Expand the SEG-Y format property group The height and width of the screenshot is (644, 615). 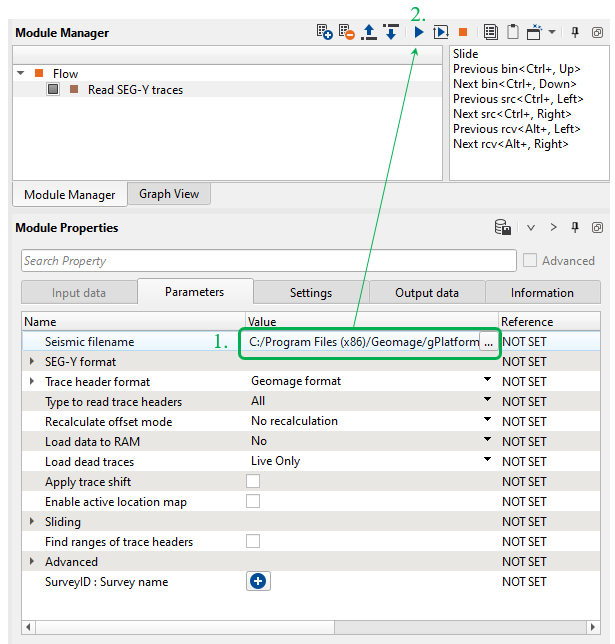pyautogui.click(x=32, y=361)
